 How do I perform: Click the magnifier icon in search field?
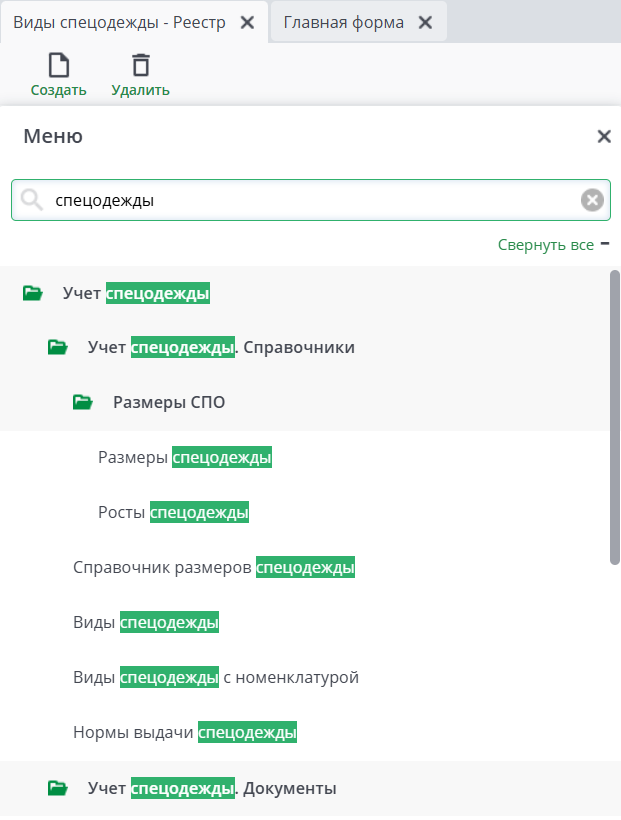[x=31, y=200]
